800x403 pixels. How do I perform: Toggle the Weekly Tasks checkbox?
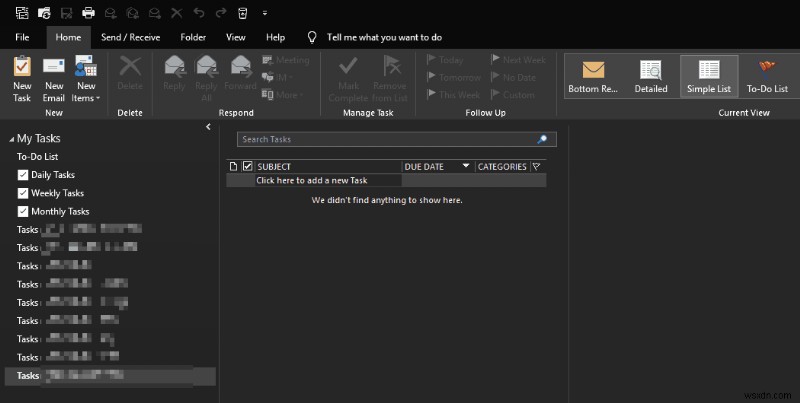click(x=22, y=193)
